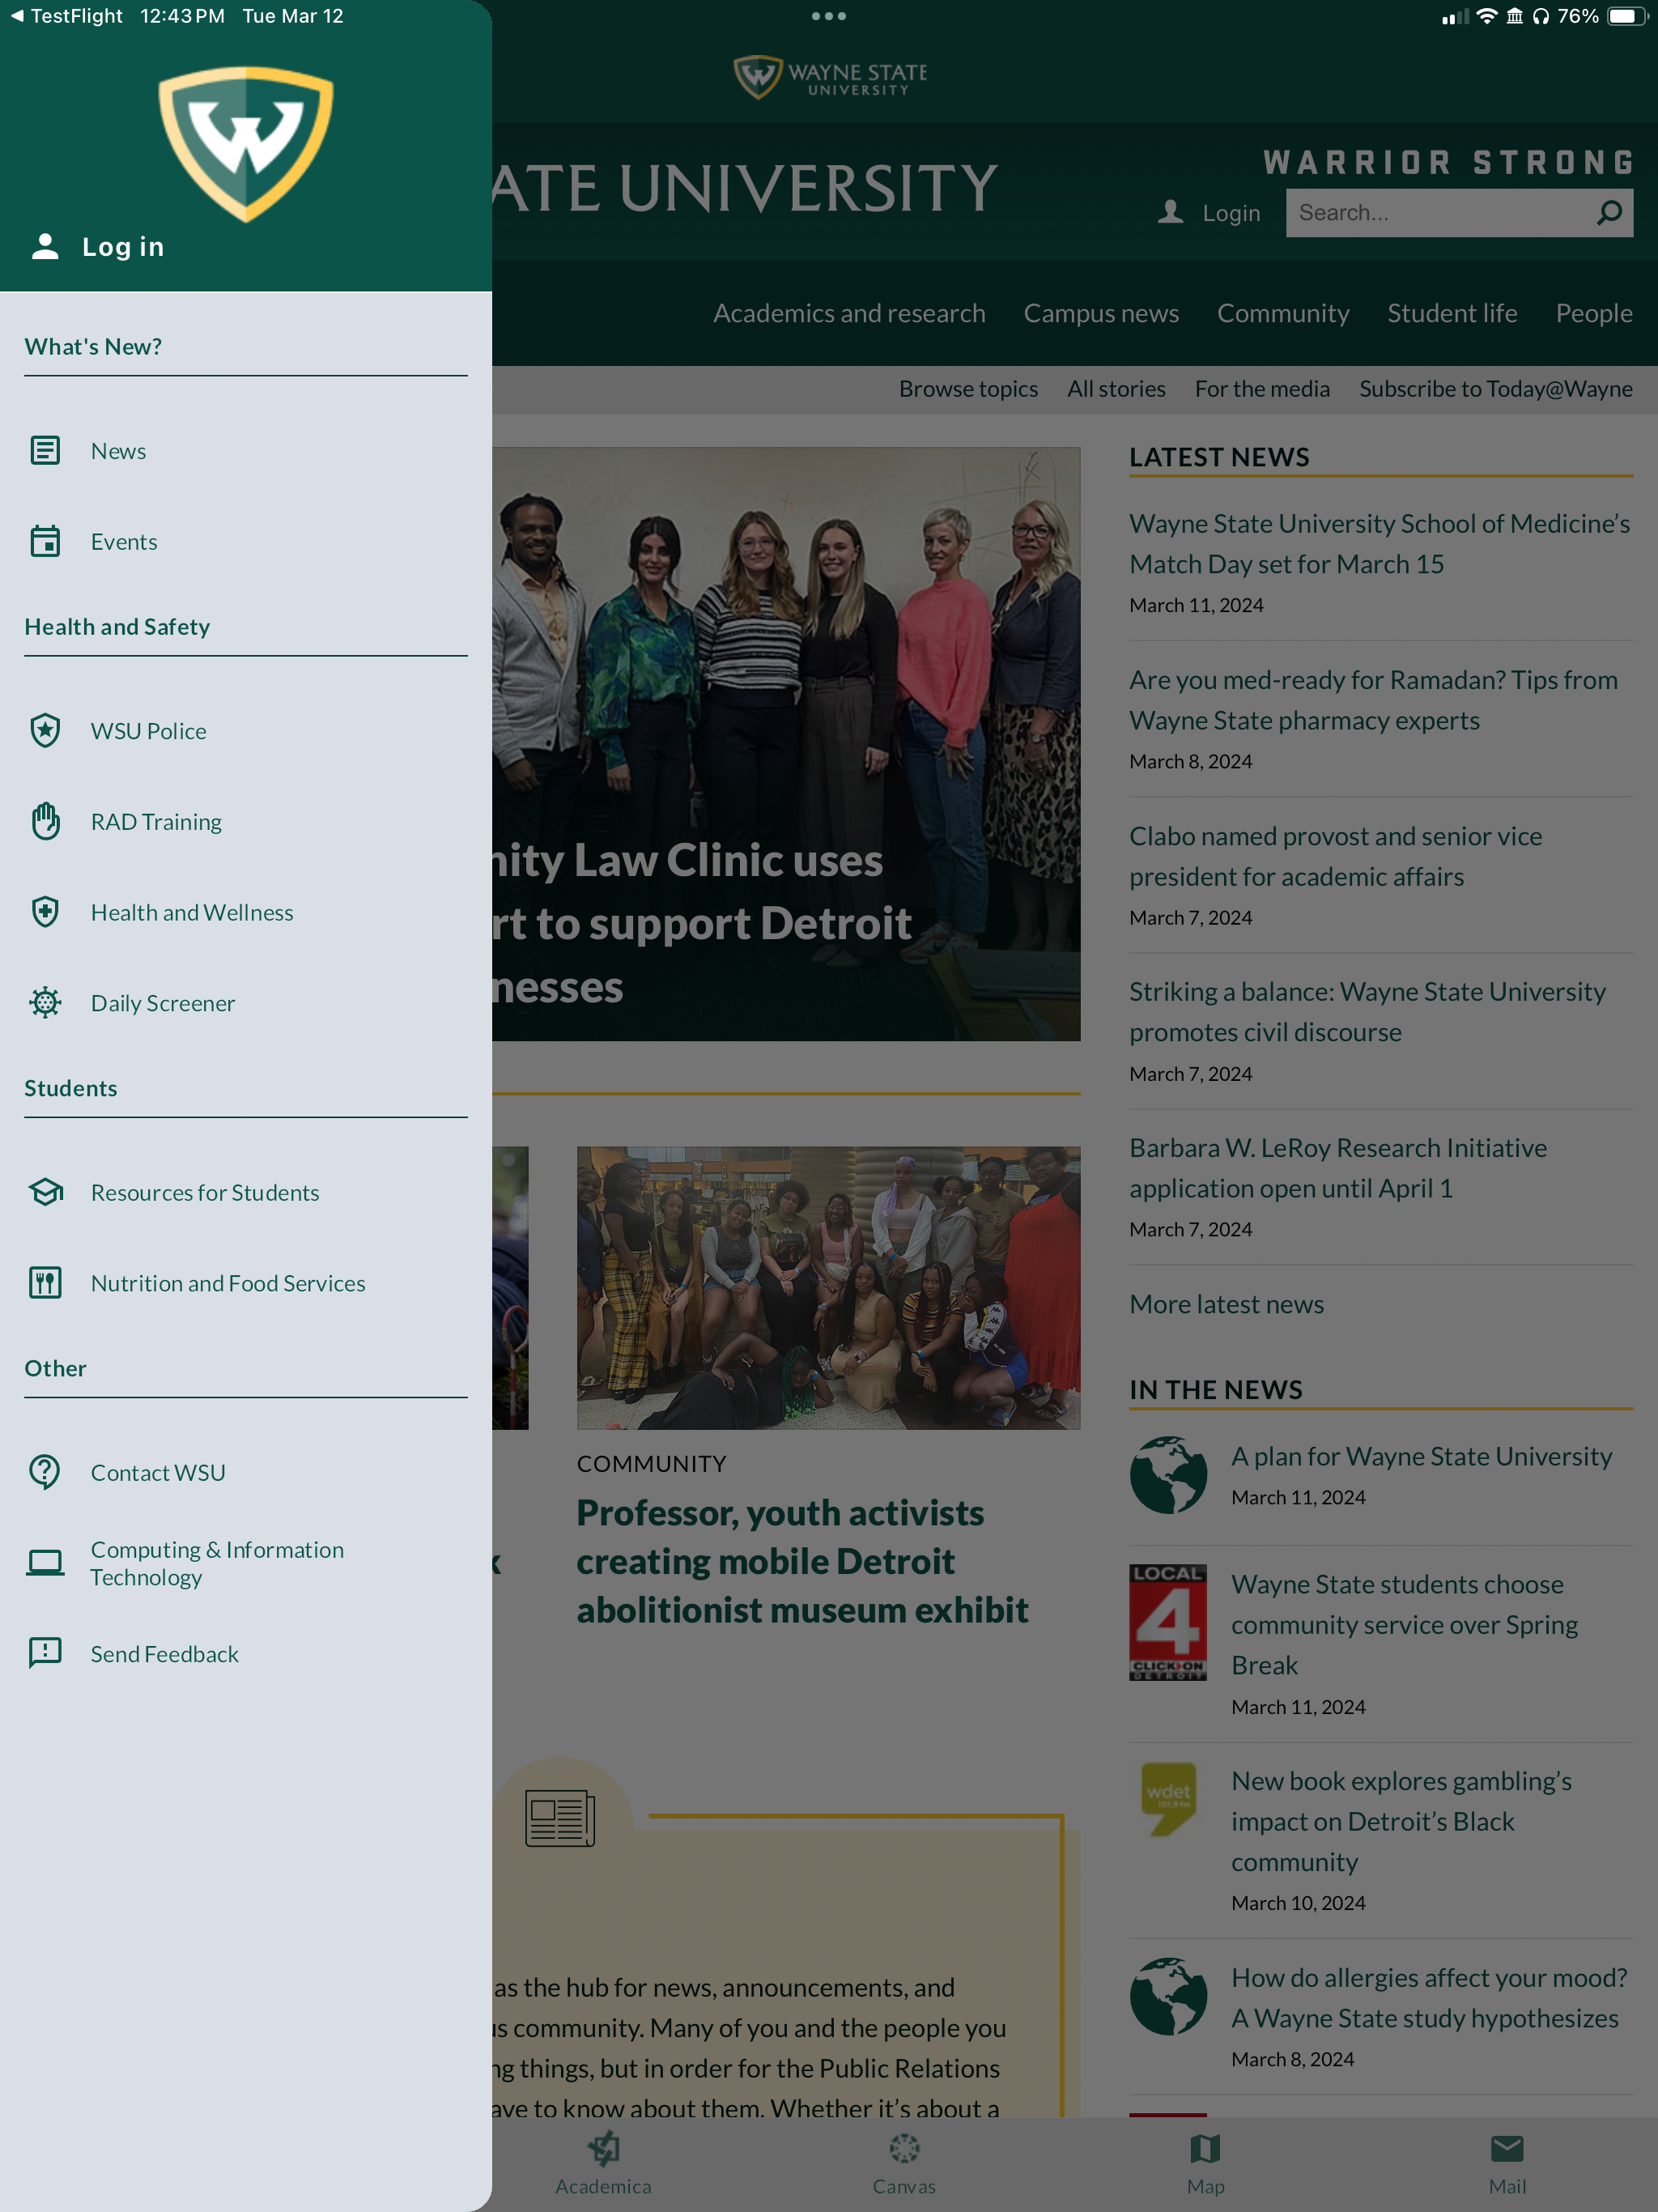Tap the Contact WSU question mark icon
1658x2212 pixels.
click(45, 1472)
